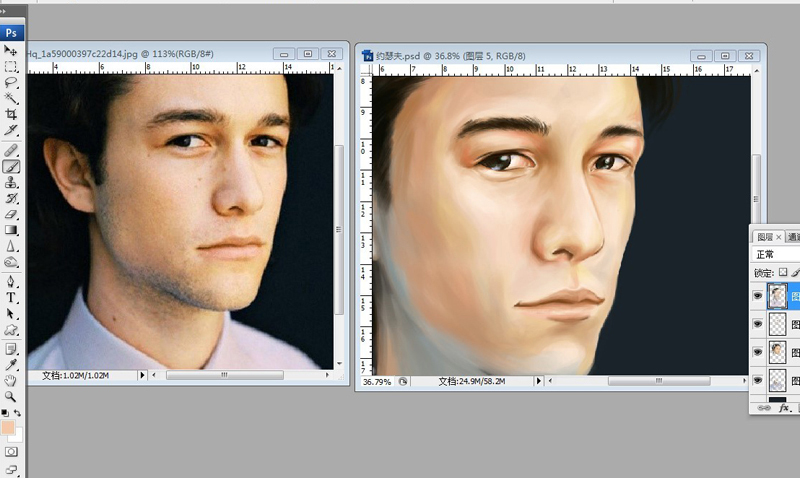Click the Ps logo at toolbar top

point(11,33)
